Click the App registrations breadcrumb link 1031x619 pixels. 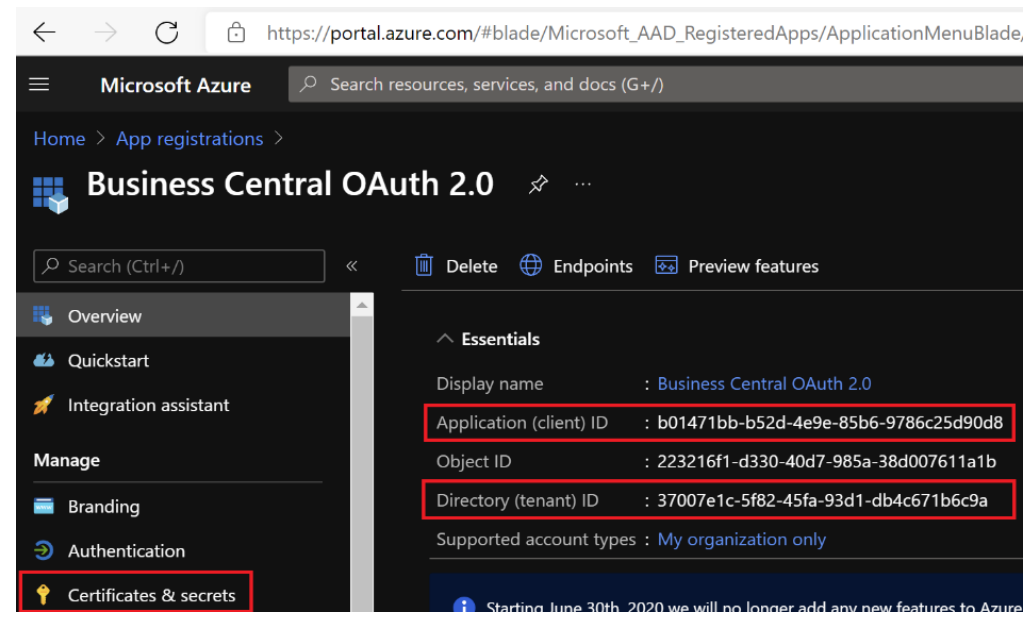tap(189, 139)
